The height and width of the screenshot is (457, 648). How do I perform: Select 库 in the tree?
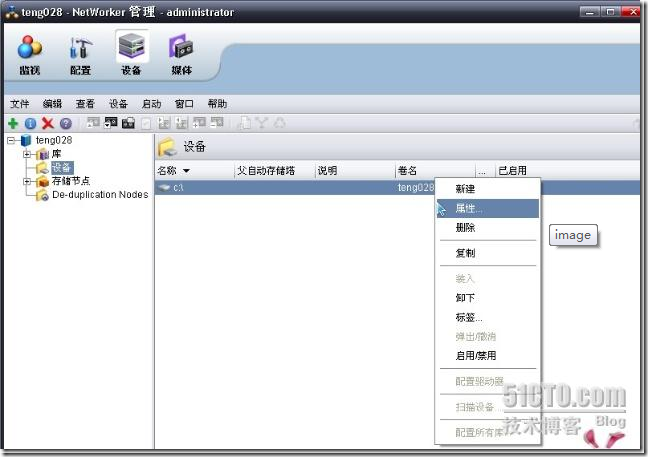pyautogui.click(x=57, y=154)
